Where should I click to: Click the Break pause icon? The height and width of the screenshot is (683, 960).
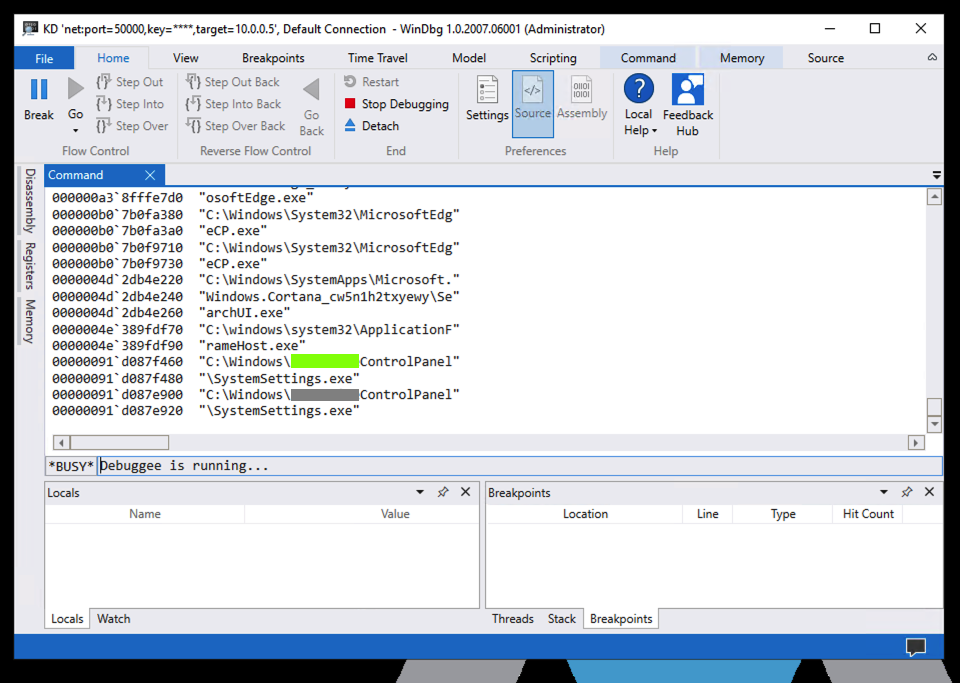[39, 89]
